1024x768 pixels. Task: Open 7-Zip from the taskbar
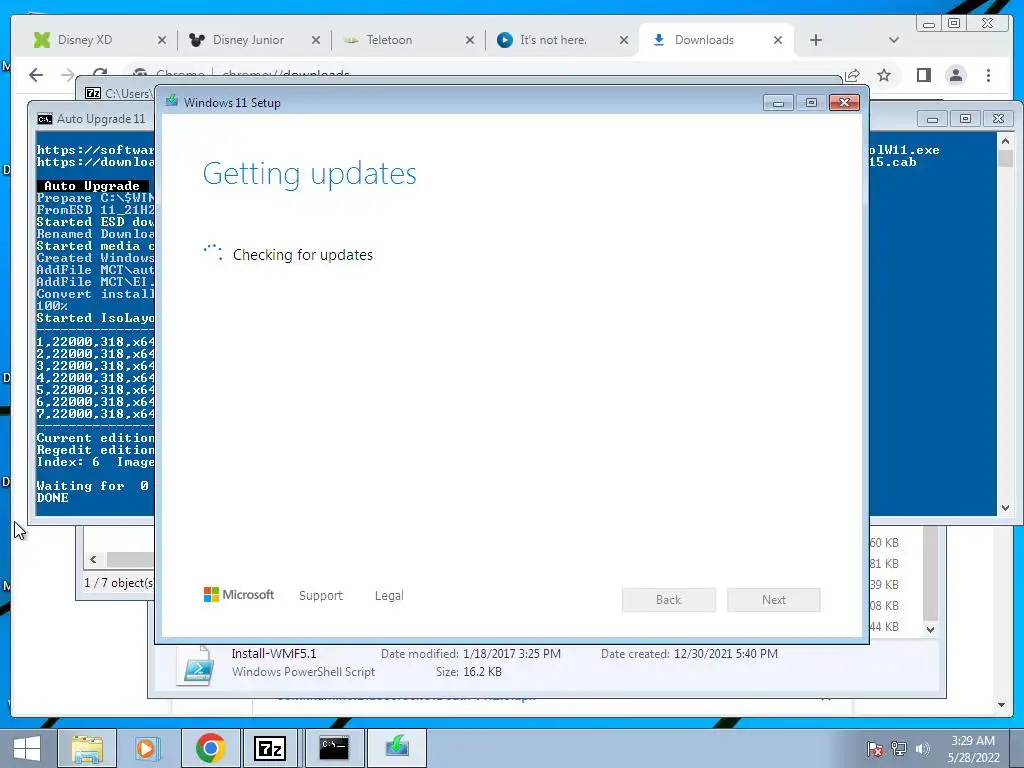click(270, 748)
